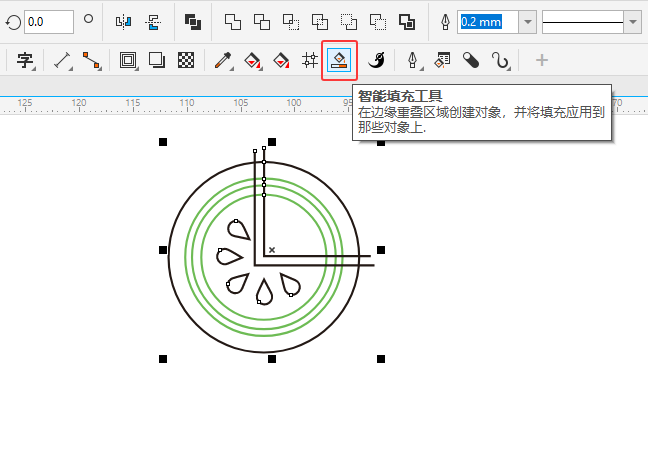Select the fill bucket icon before mesh fill
This screenshot has width=648, height=465.
(x=281, y=60)
